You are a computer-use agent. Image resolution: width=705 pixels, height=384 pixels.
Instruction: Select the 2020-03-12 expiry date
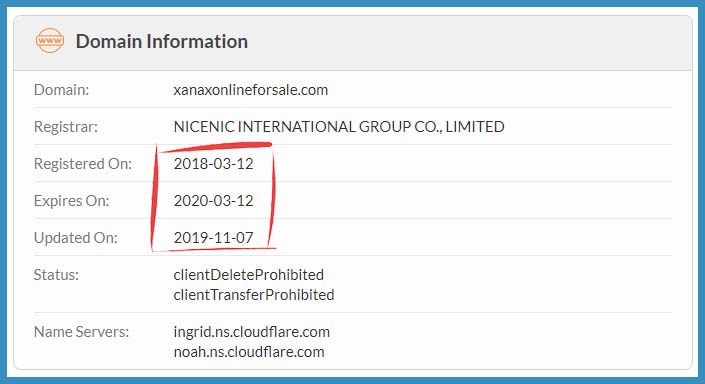pyautogui.click(x=214, y=201)
